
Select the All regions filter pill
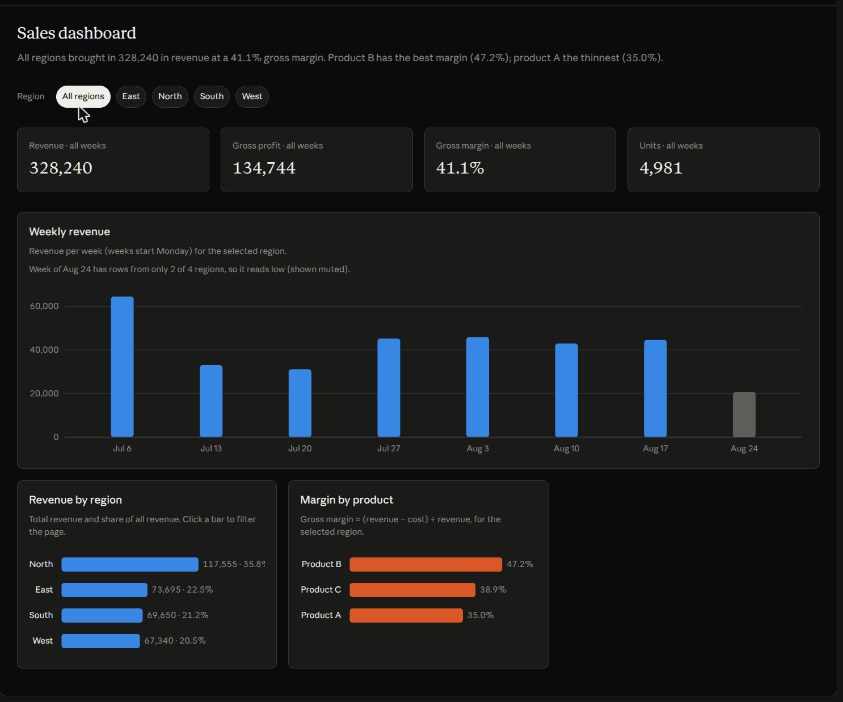[x=83, y=97]
